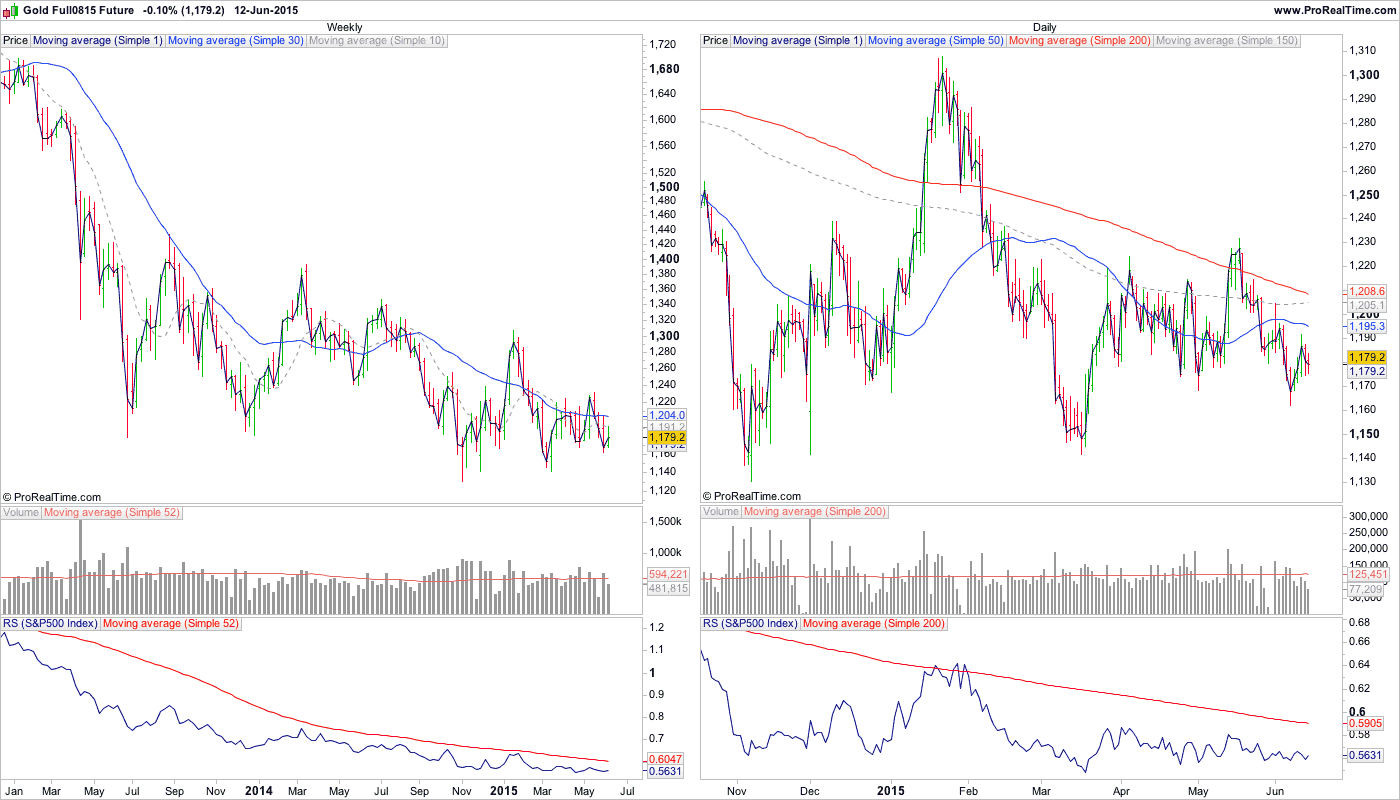
Task: Click the Dec label on Daily time axis
Action: [809, 790]
